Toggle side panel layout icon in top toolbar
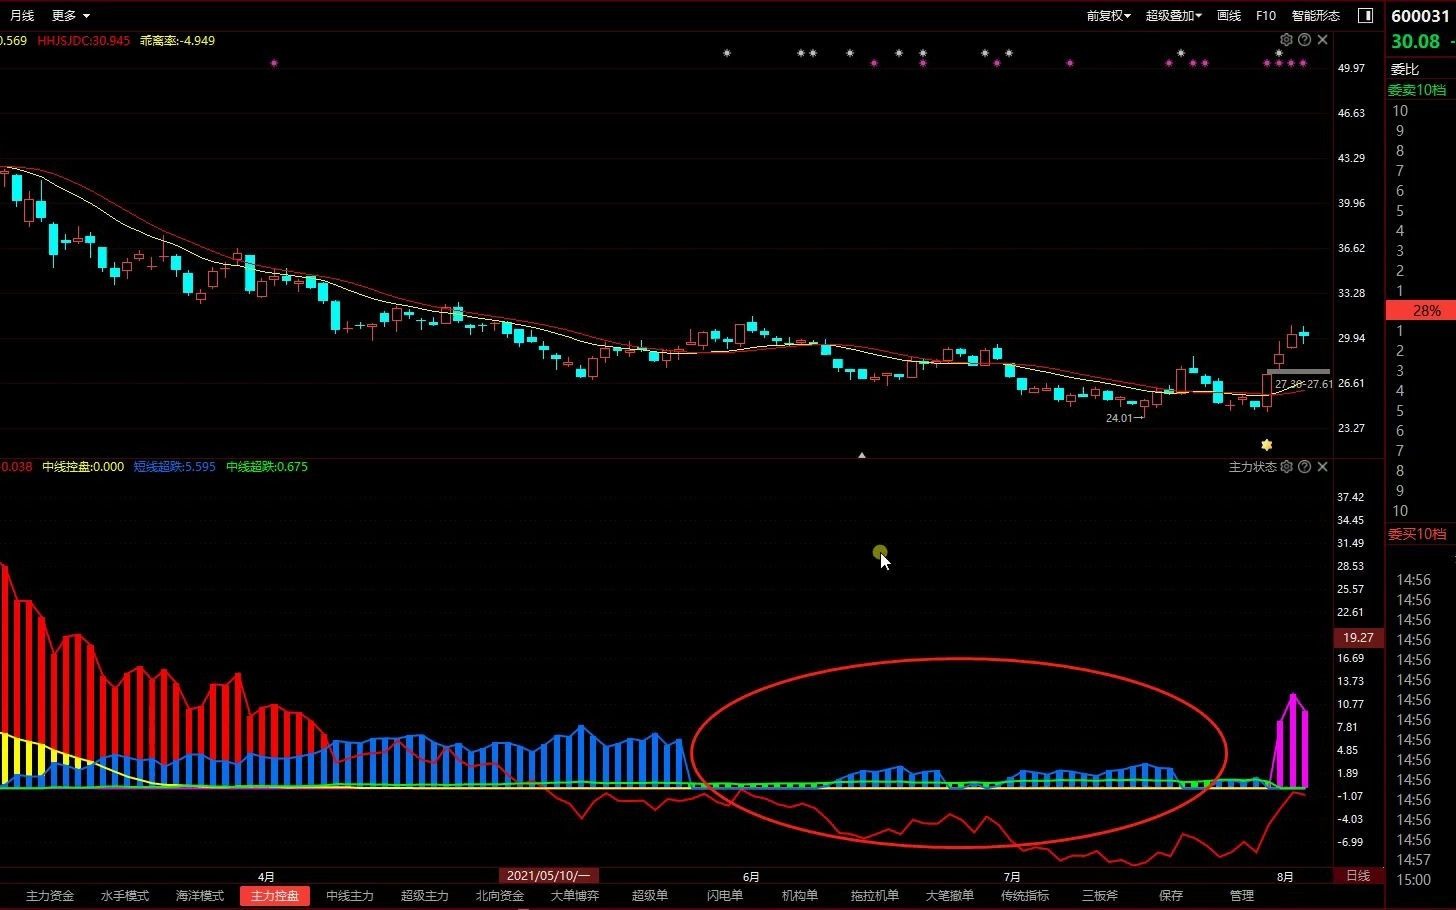Screen dimensions: 1456x910 tap(1365, 15)
